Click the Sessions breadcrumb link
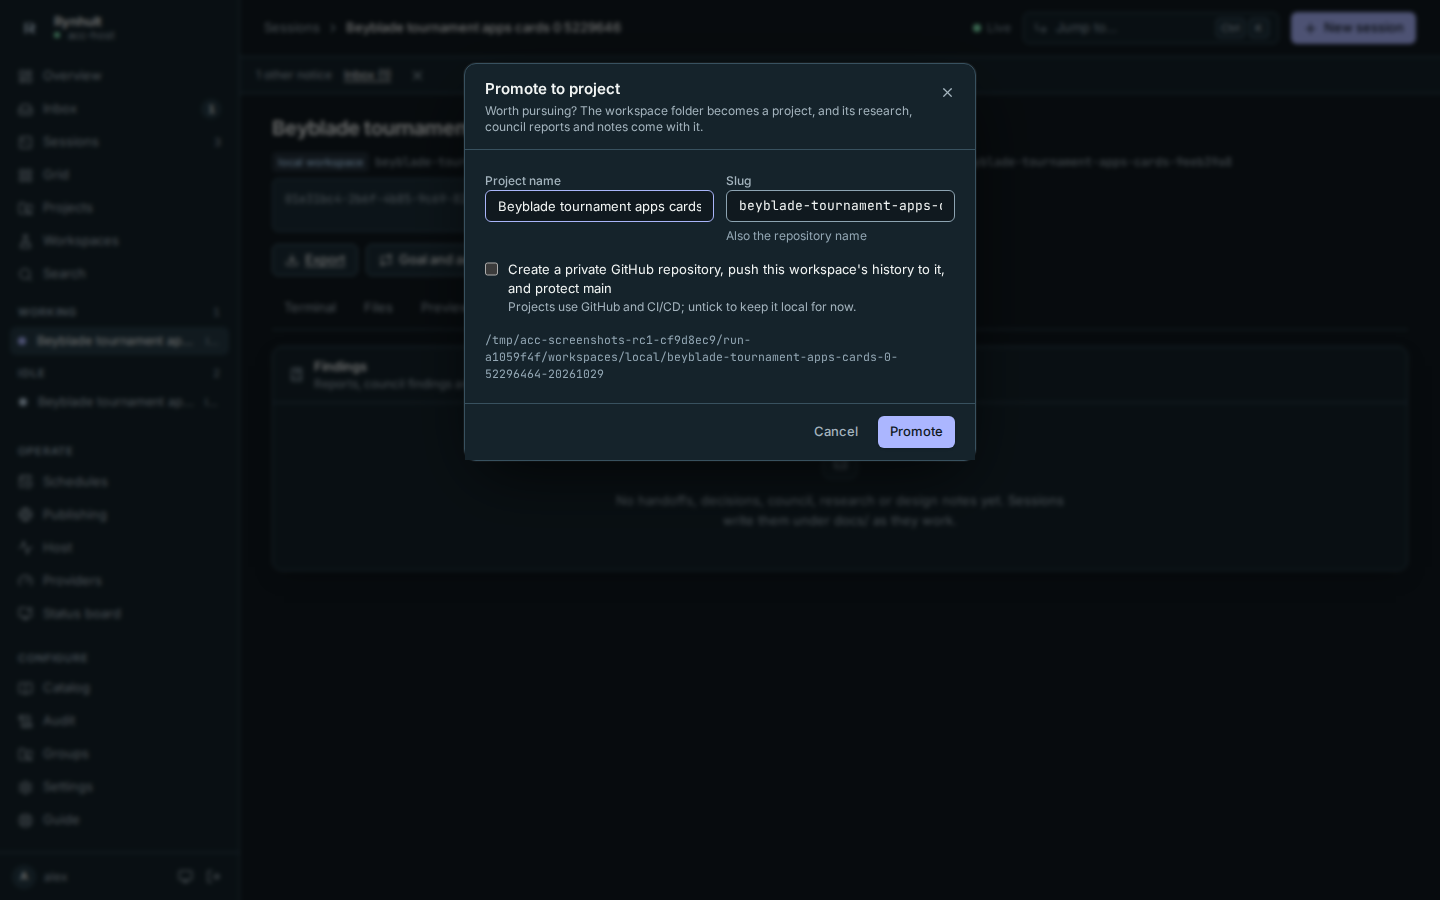This screenshot has height=900, width=1440. pos(292,28)
